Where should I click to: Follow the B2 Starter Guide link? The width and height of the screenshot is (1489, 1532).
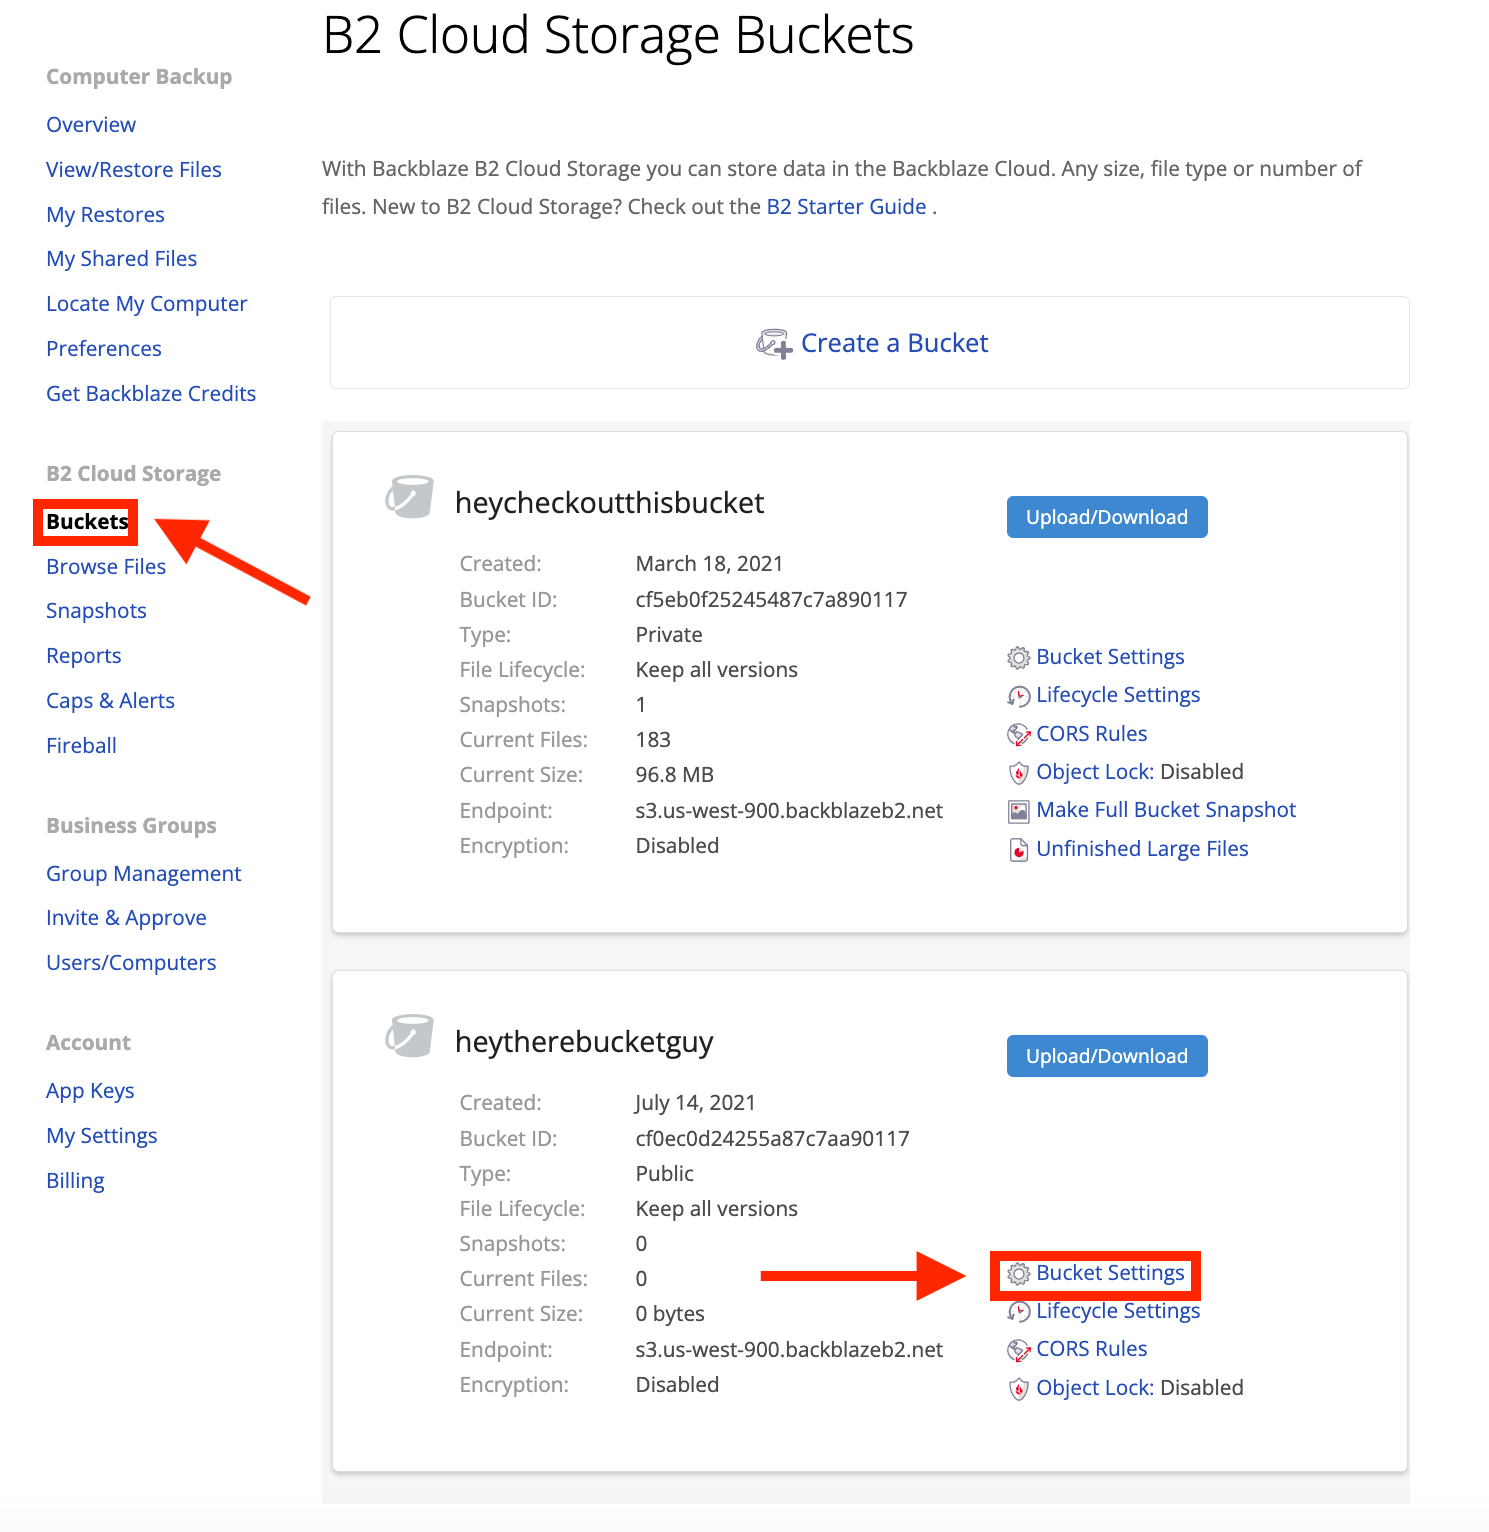click(846, 207)
